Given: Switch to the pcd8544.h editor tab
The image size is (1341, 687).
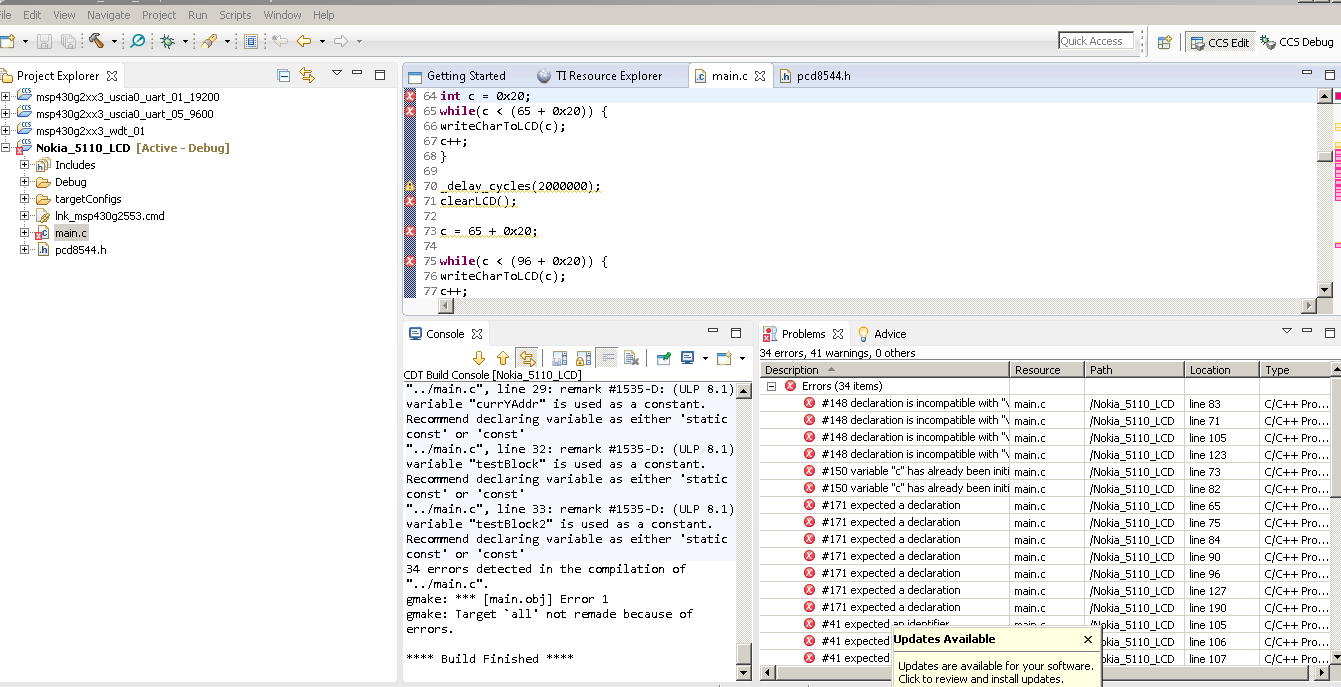Looking at the screenshot, I should [823, 76].
